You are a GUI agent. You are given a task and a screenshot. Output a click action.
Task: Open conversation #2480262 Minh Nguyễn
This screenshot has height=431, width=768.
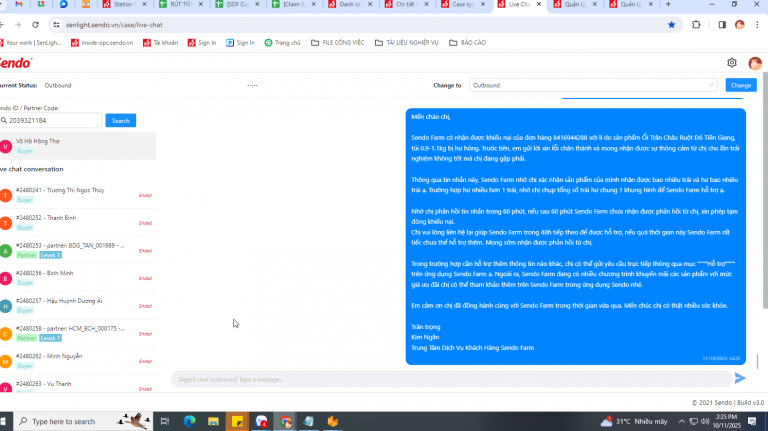(77, 361)
